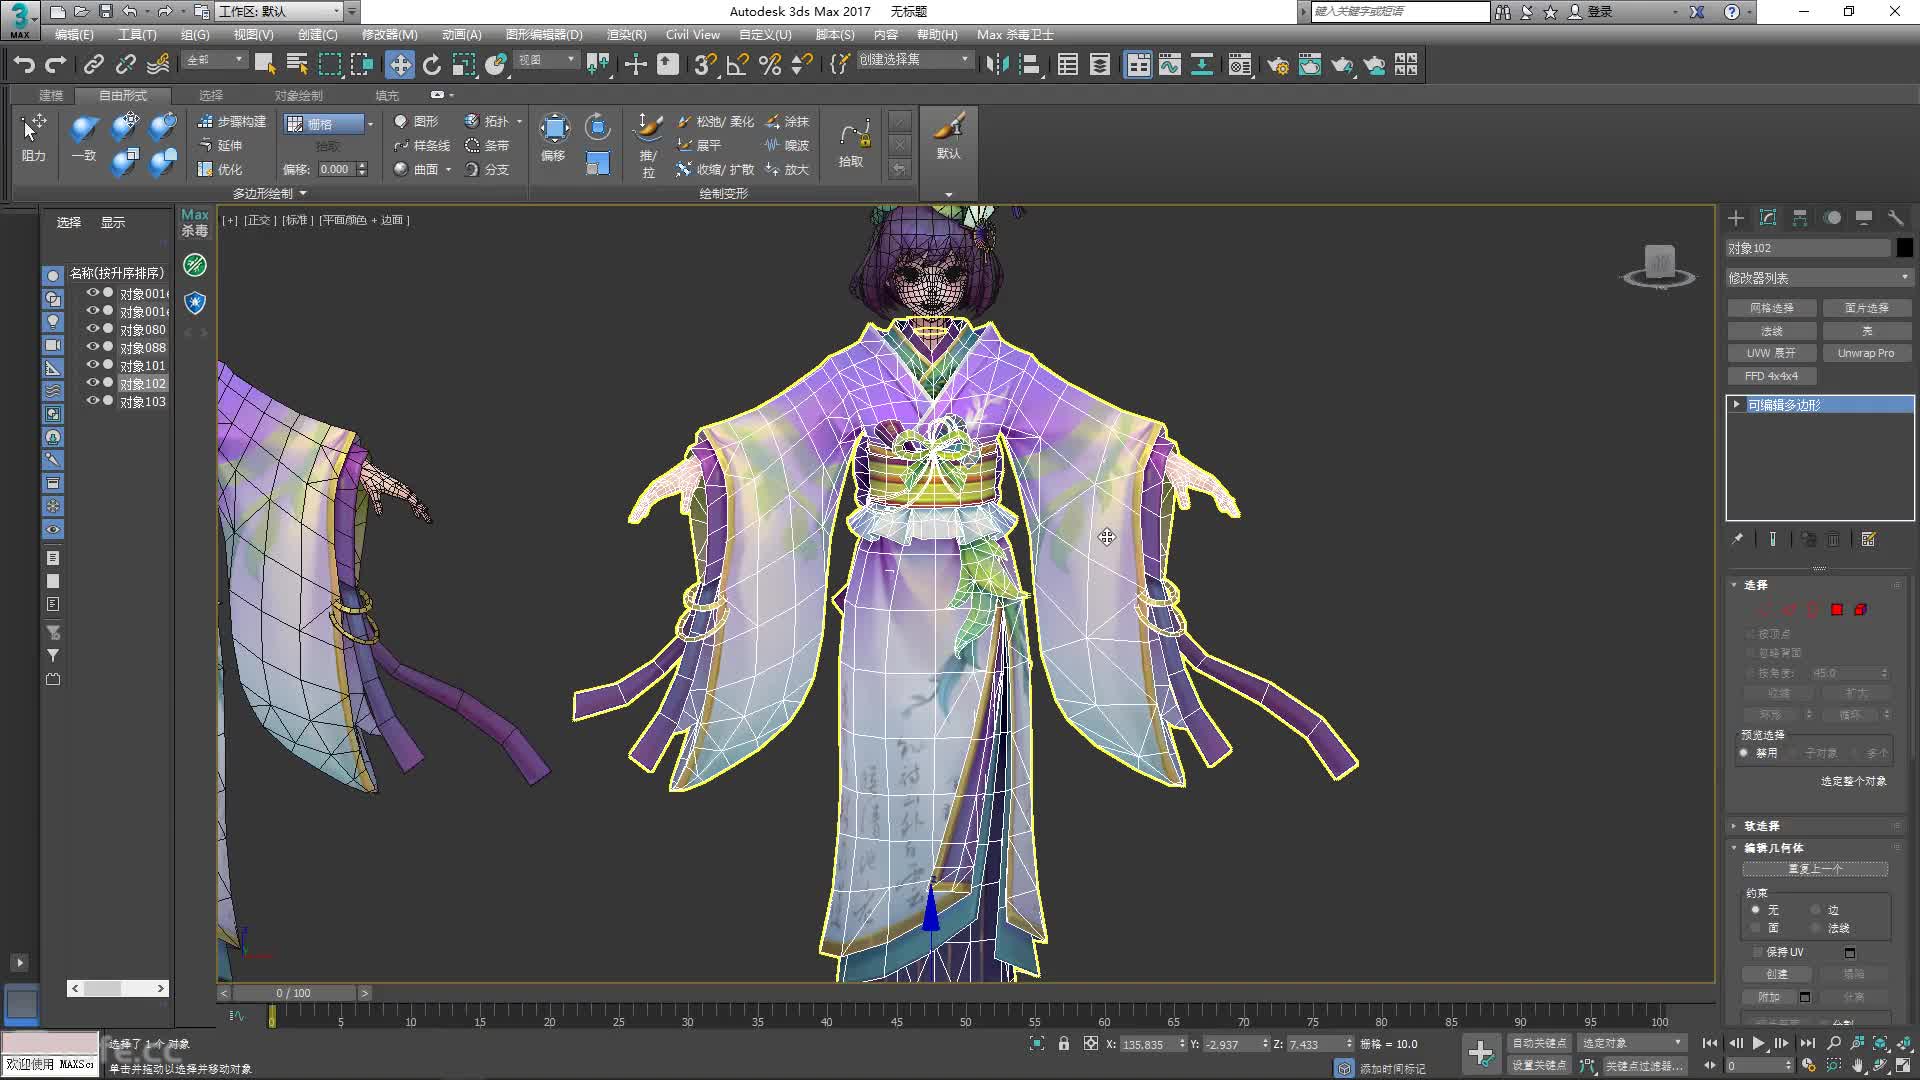
Task: Open the Render Setup teapot icon
Action: [x=1277, y=65]
